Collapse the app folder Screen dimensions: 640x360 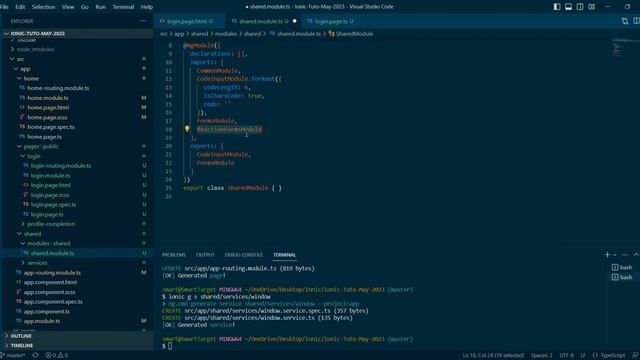[77, 69]
